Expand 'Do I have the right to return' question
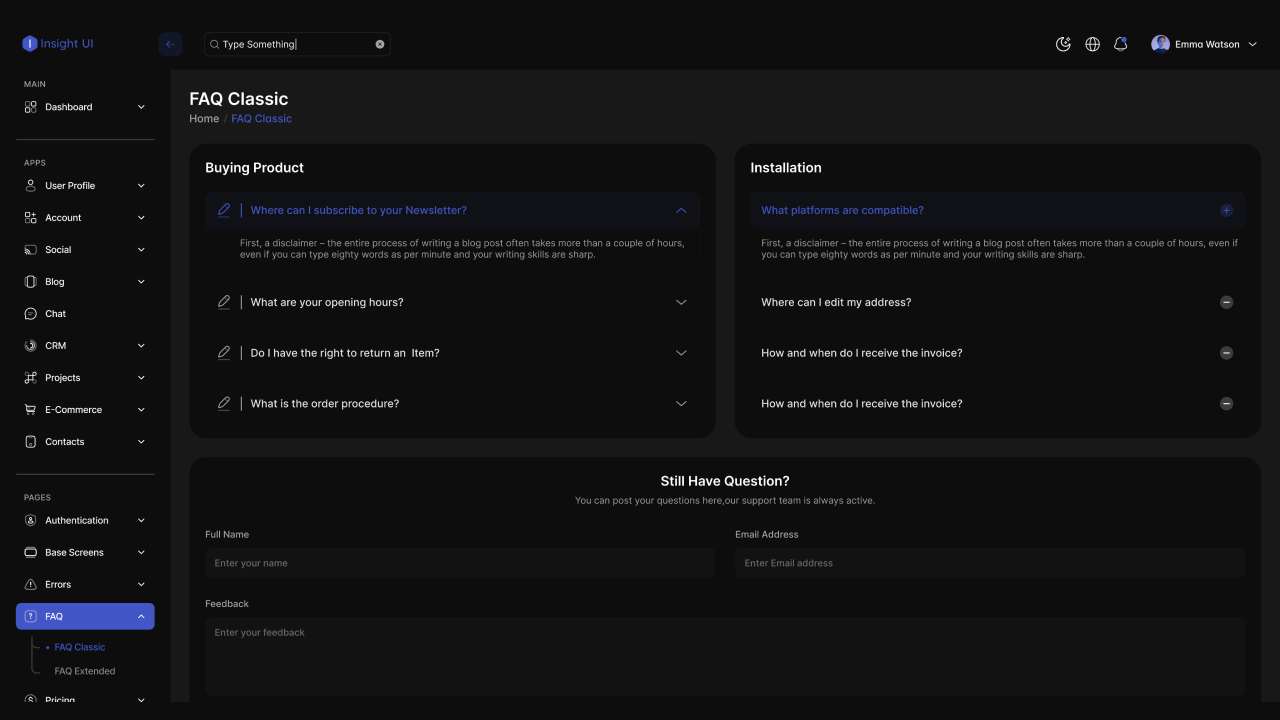Image resolution: width=1280 pixels, height=720 pixels. click(x=681, y=353)
